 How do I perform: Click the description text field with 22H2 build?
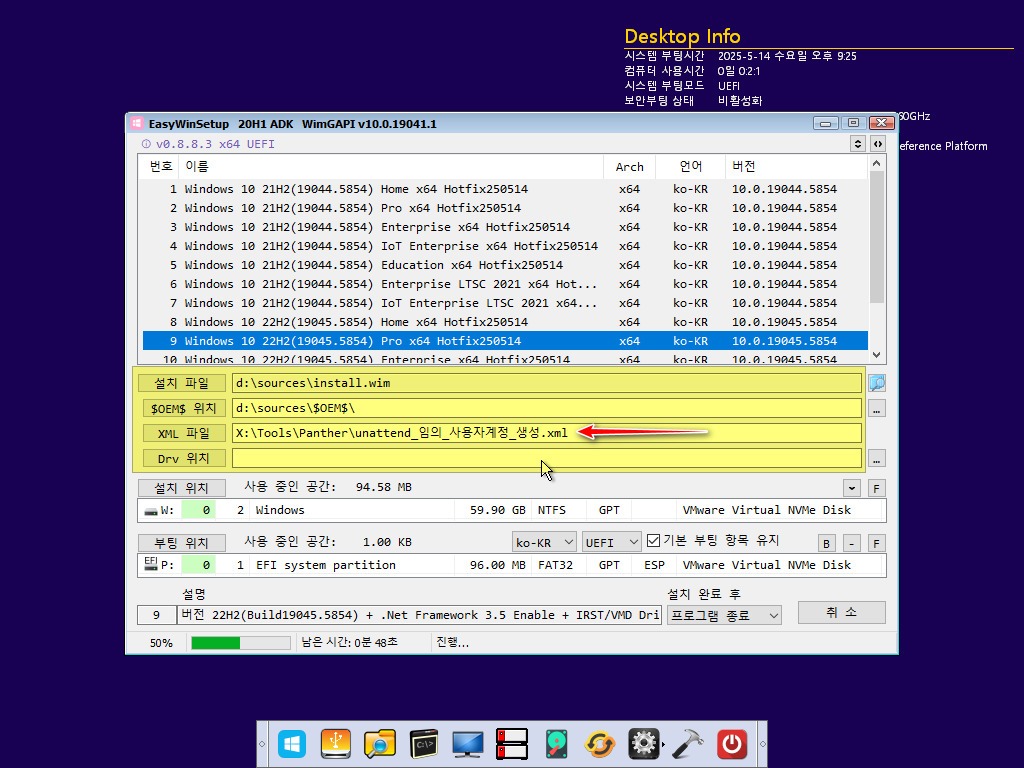(419, 615)
